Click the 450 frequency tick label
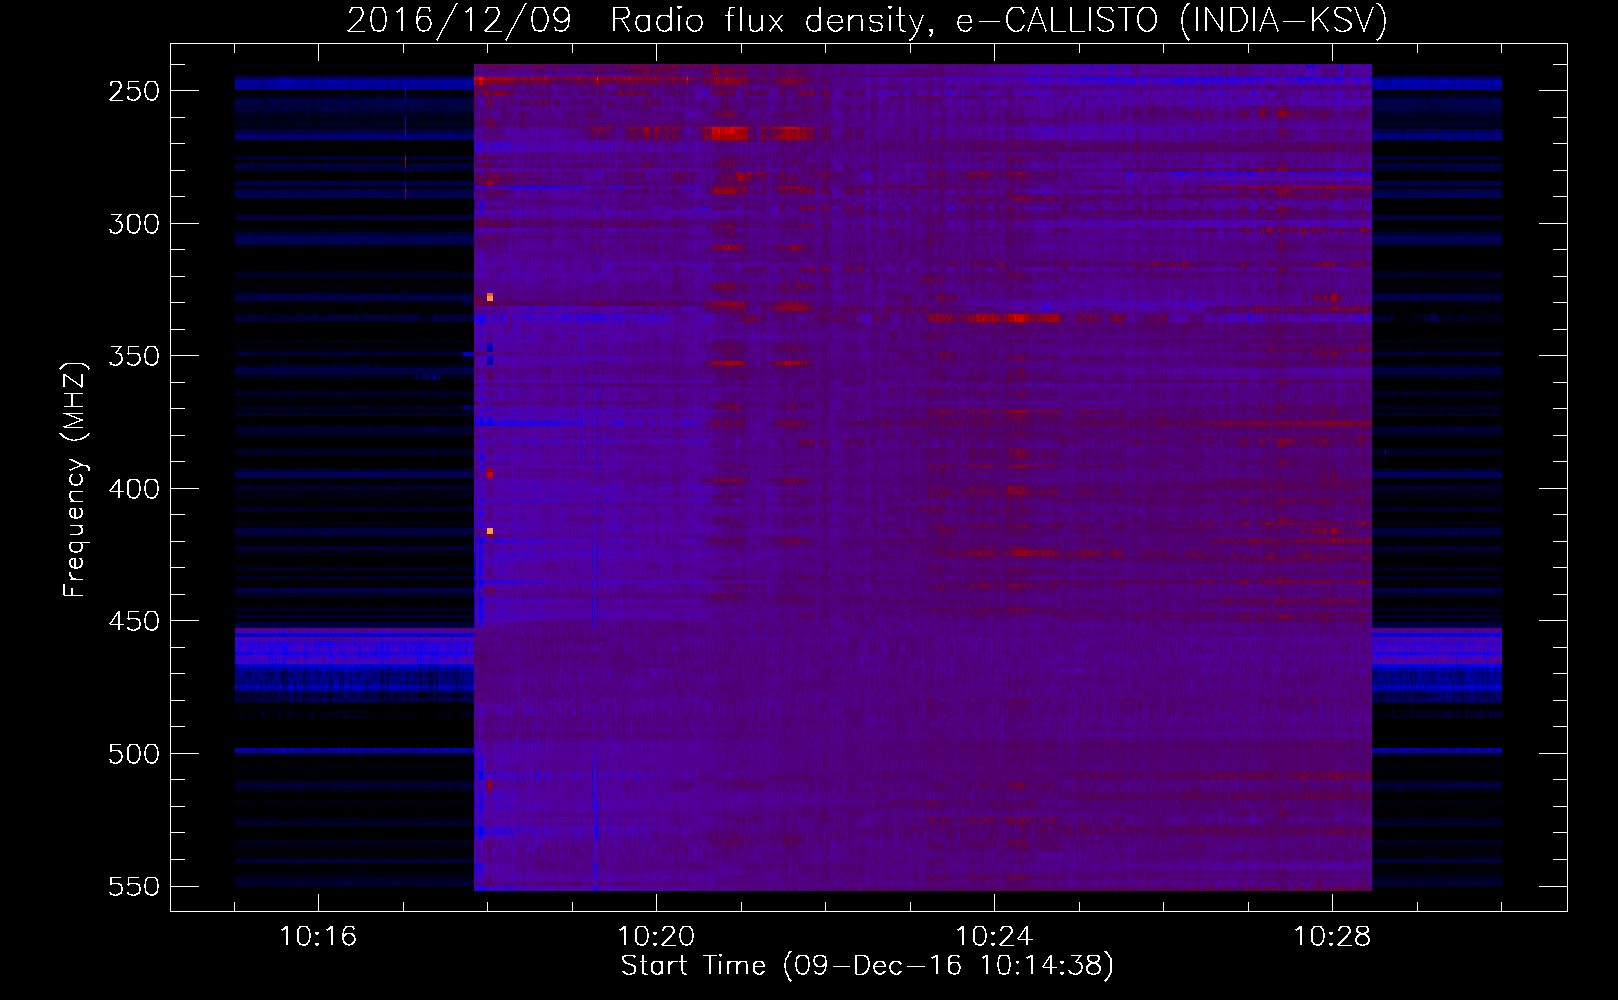 134,621
